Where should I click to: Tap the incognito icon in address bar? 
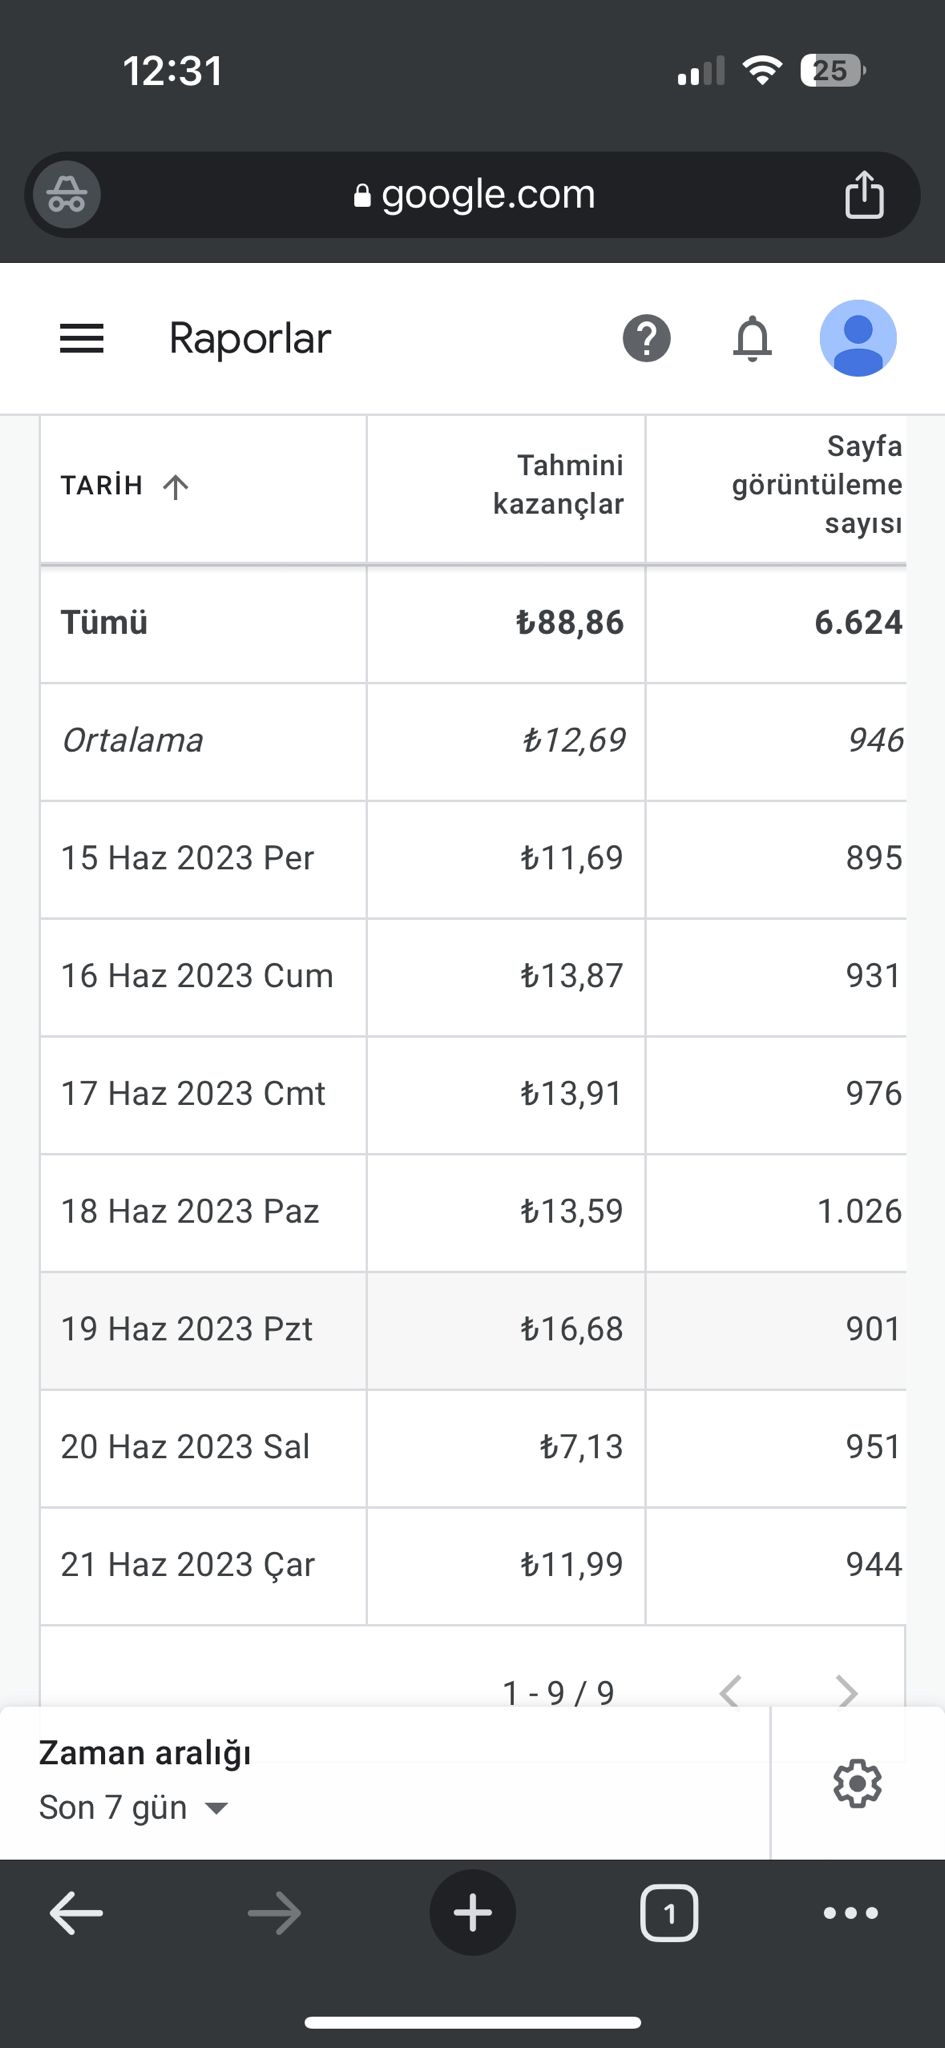(67, 194)
